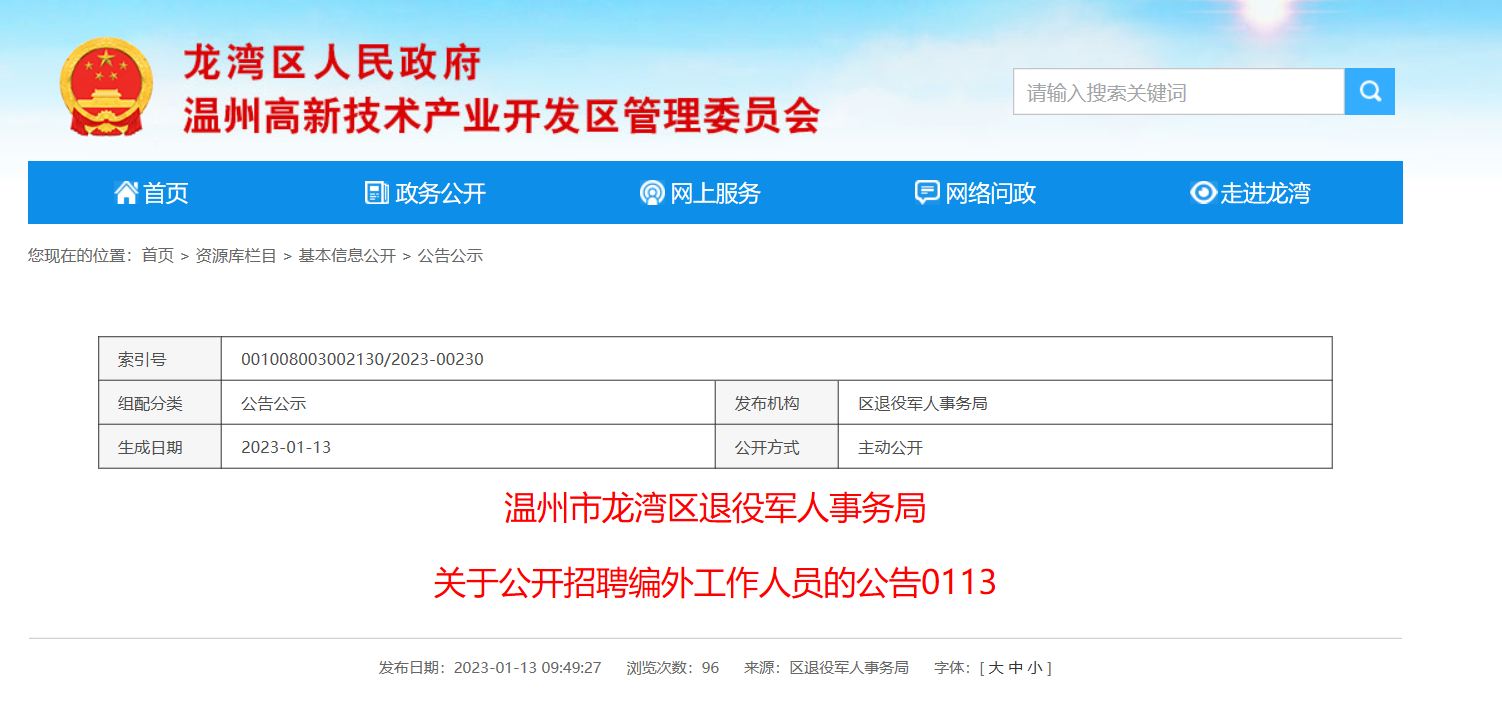
Task: Set font size to 小
Action: coord(1035,668)
